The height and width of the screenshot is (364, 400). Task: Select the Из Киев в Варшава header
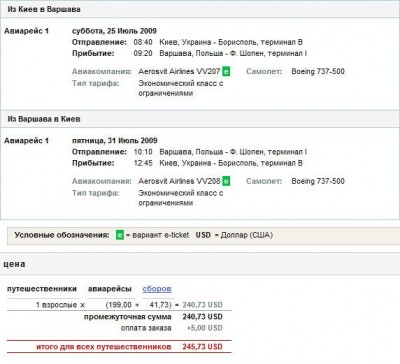tap(44, 9)
